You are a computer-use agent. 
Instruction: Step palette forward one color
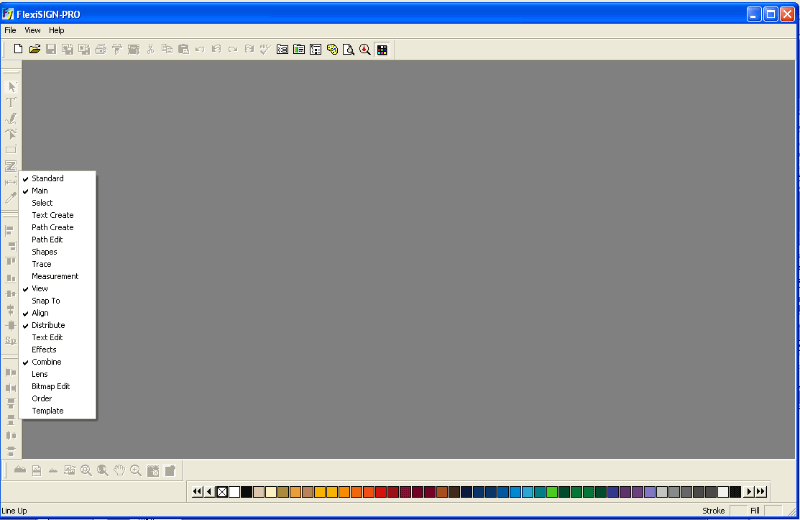point(748,491)
